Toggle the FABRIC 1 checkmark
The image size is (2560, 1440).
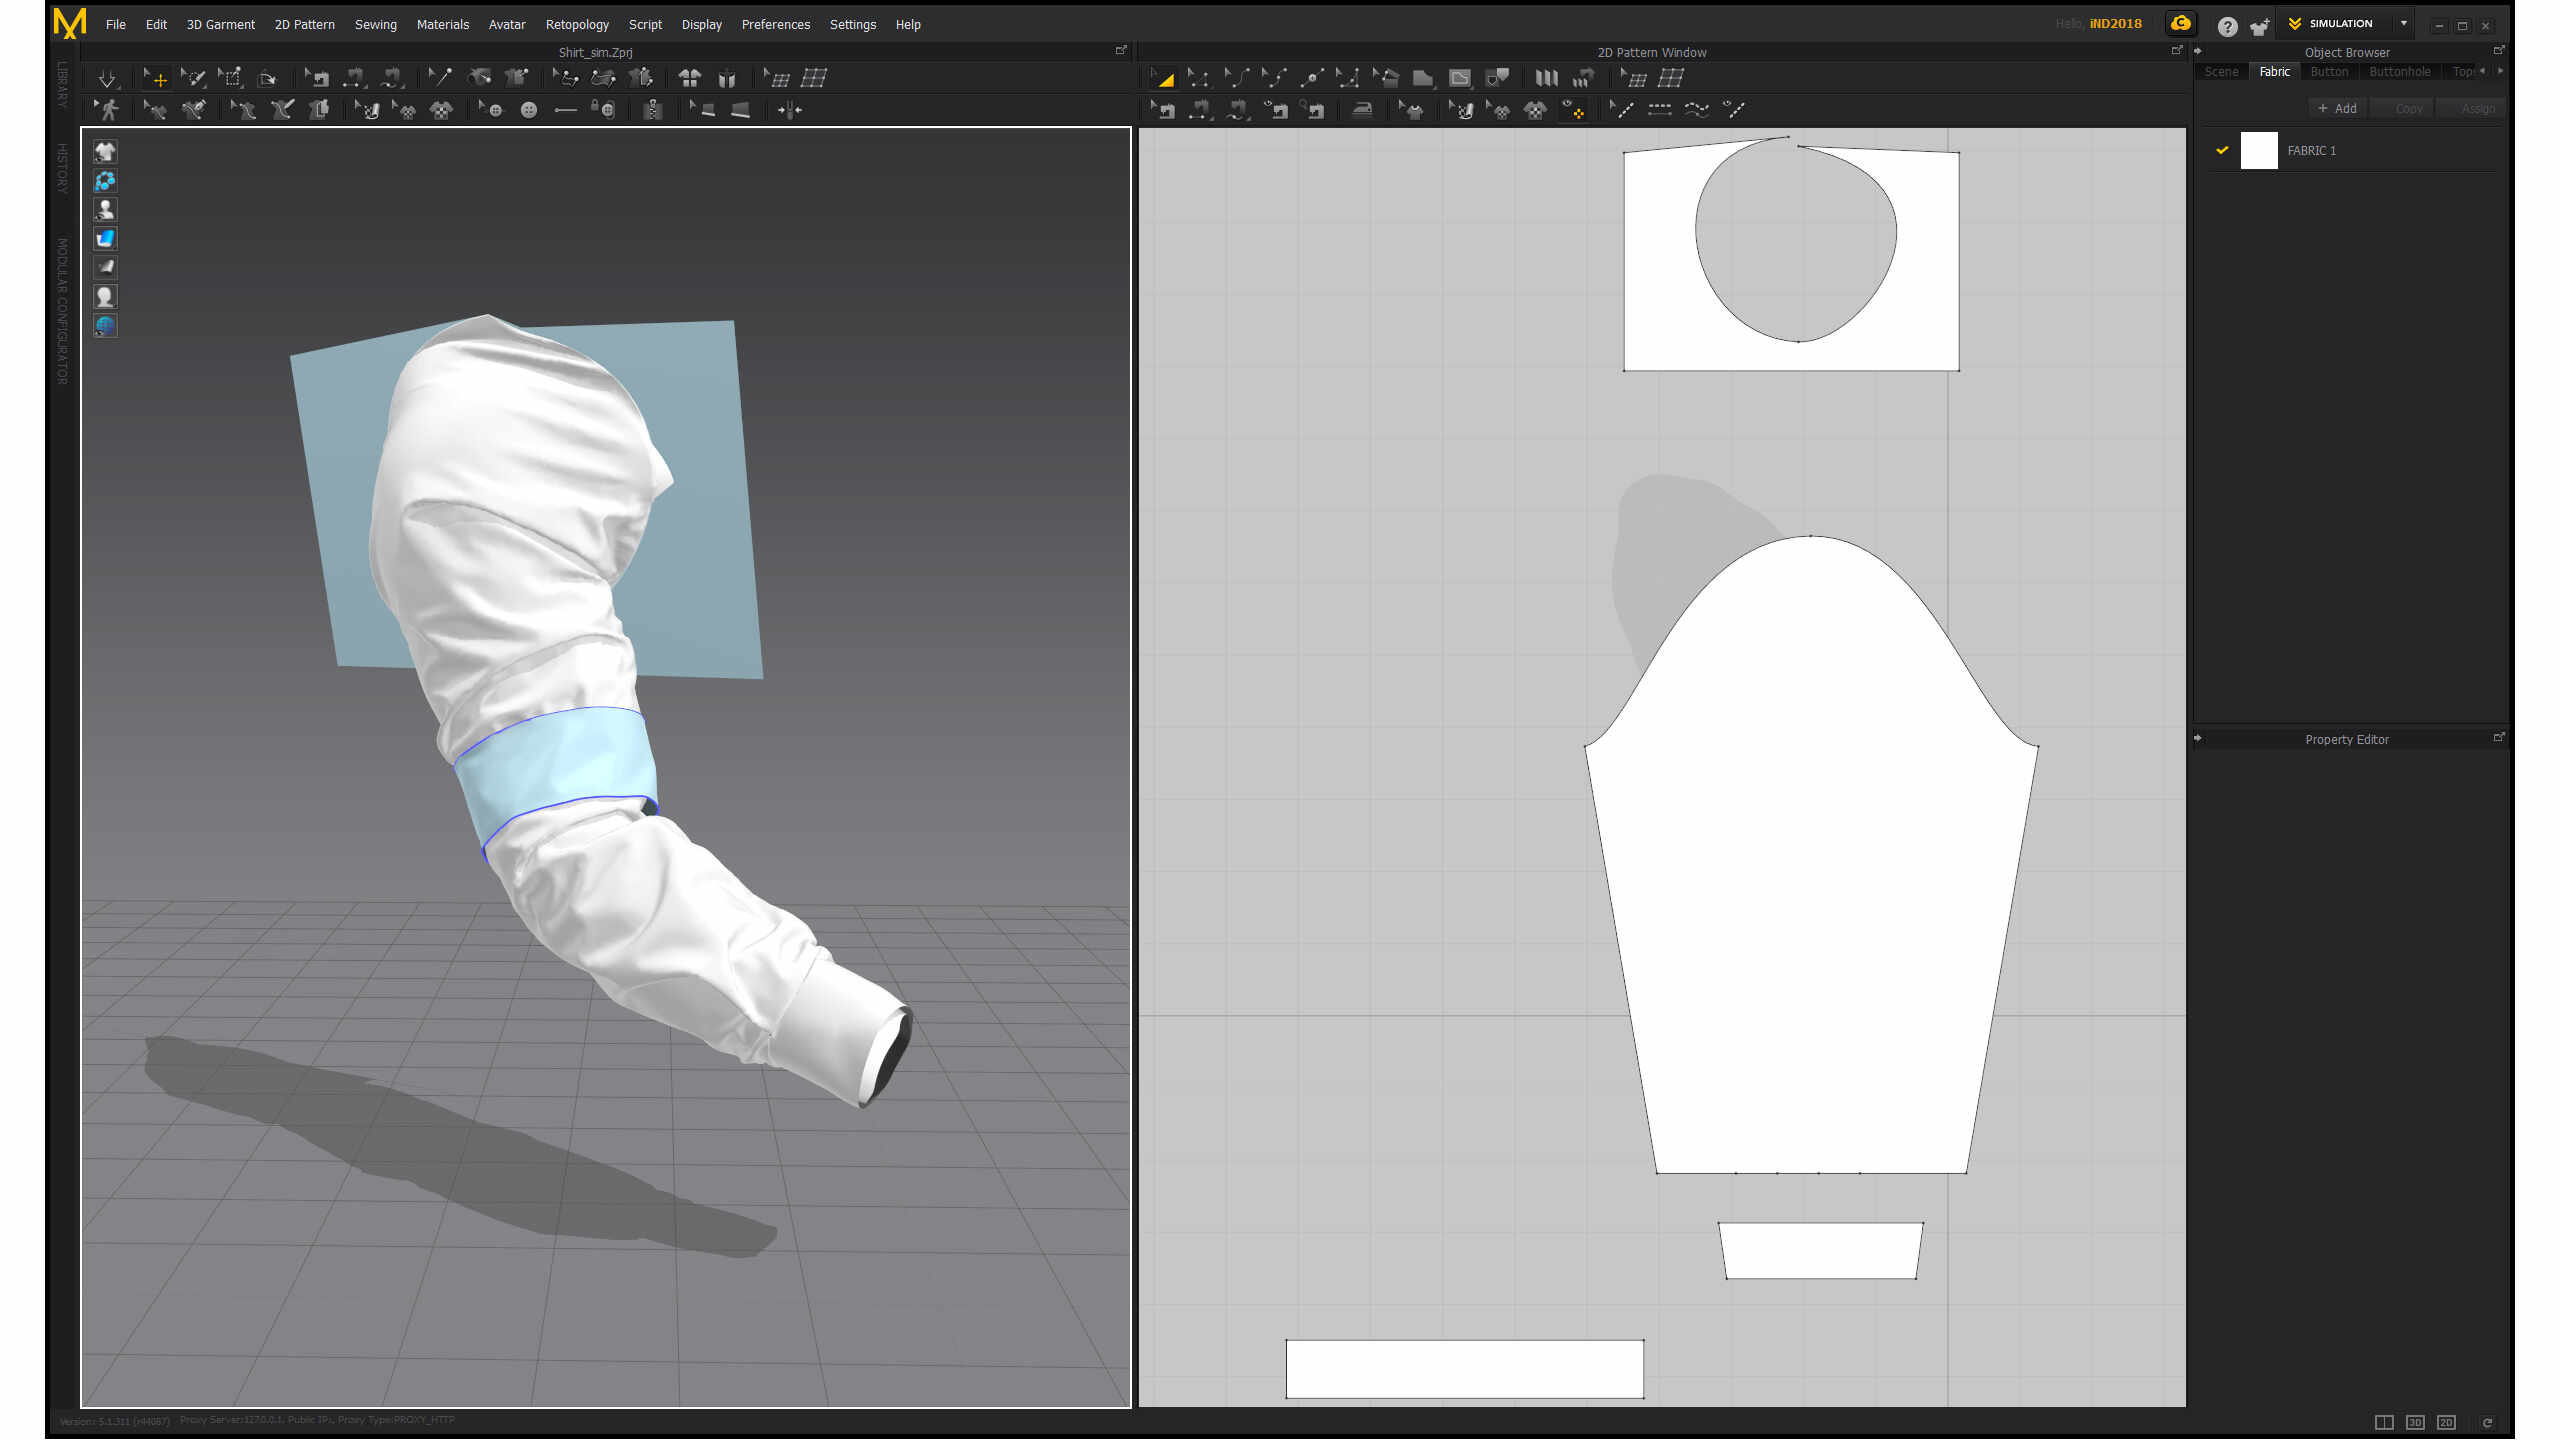pyautogui.click(x=2222, y=150)
